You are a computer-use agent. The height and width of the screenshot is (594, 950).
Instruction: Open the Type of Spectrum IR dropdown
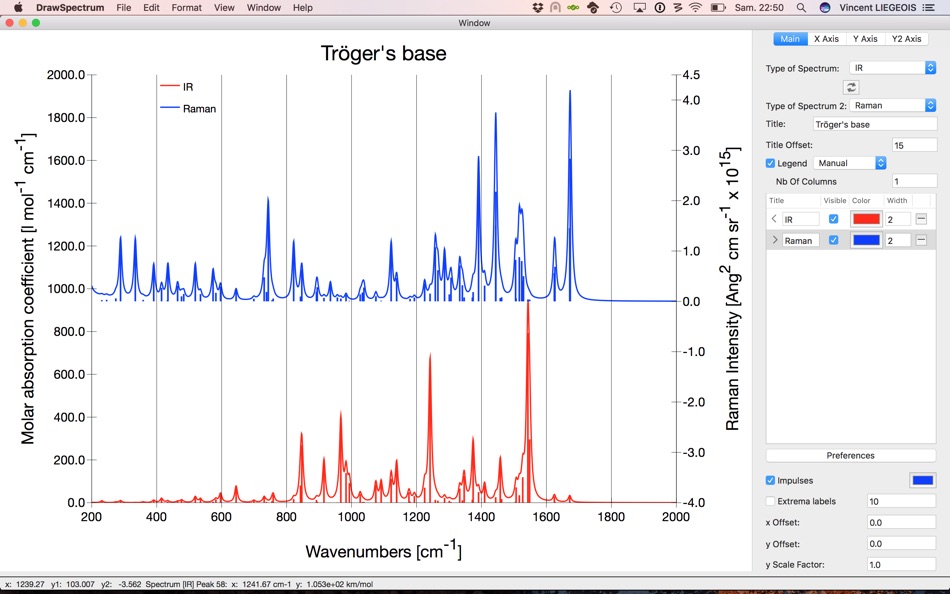click(893, 68)
